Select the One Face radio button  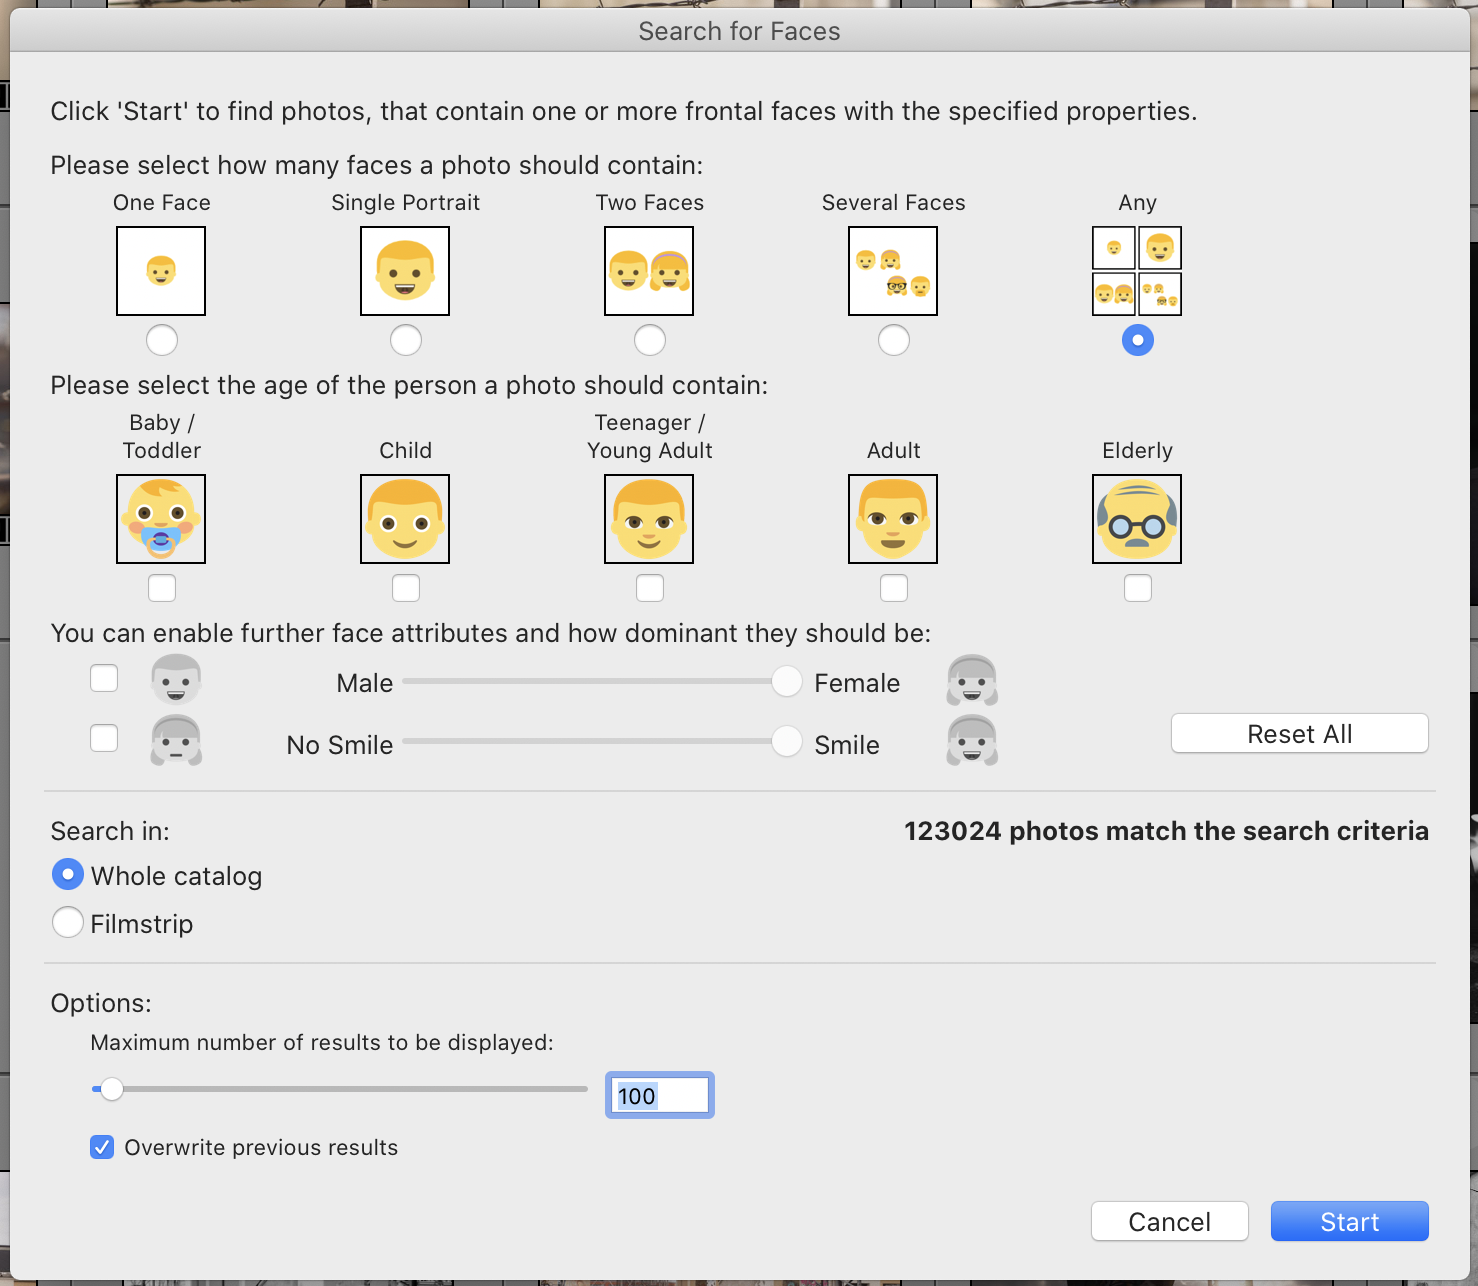click(162, 340)
